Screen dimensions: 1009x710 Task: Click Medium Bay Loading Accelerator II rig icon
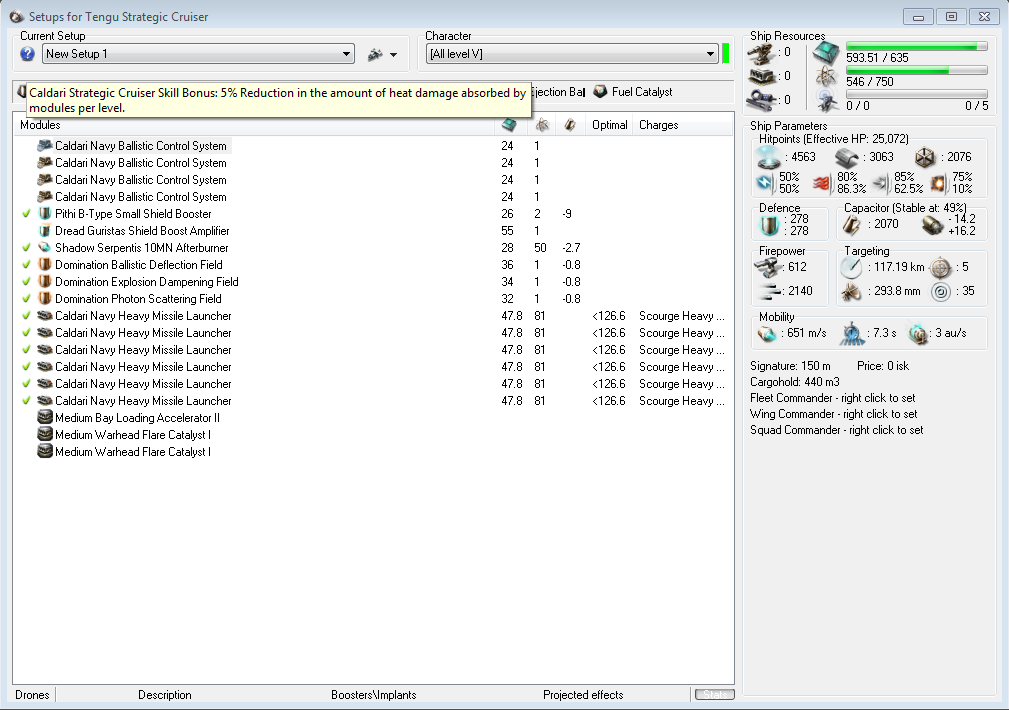coord(44,418)
